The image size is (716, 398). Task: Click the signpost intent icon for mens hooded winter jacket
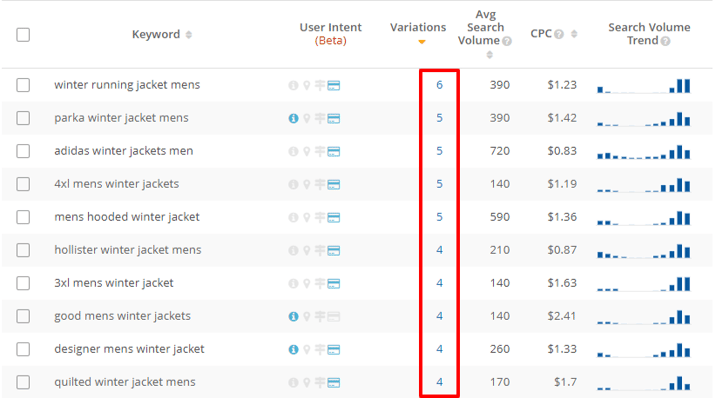tap(320, 217)
